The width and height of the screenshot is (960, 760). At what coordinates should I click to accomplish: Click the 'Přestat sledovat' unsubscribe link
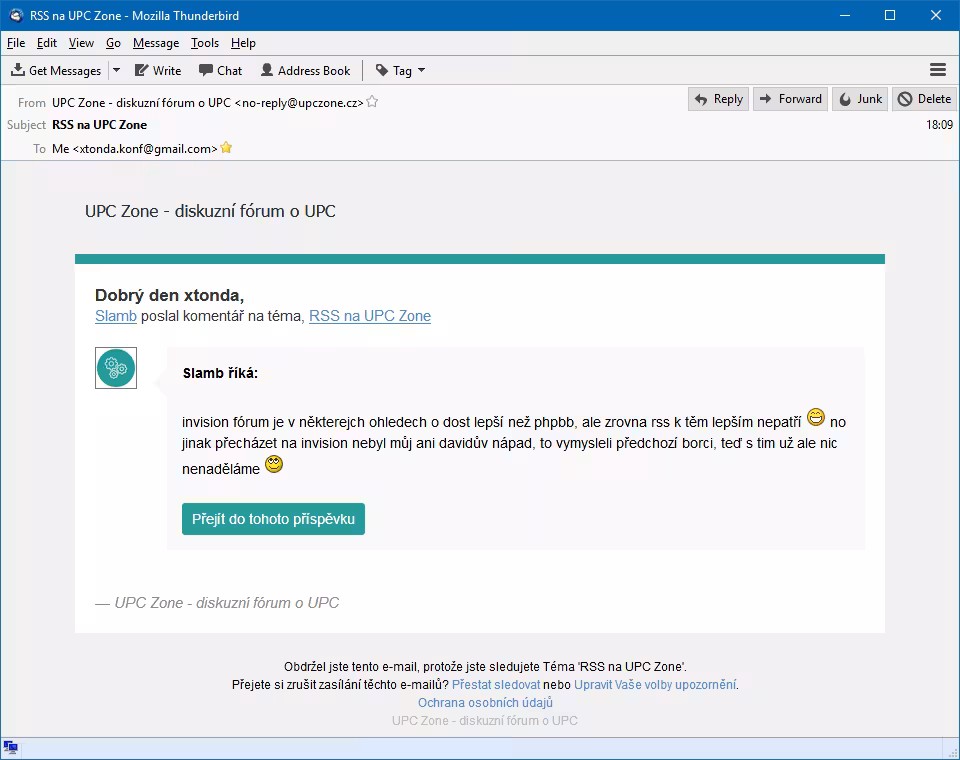pyautogui.click(x=496, y=685)
